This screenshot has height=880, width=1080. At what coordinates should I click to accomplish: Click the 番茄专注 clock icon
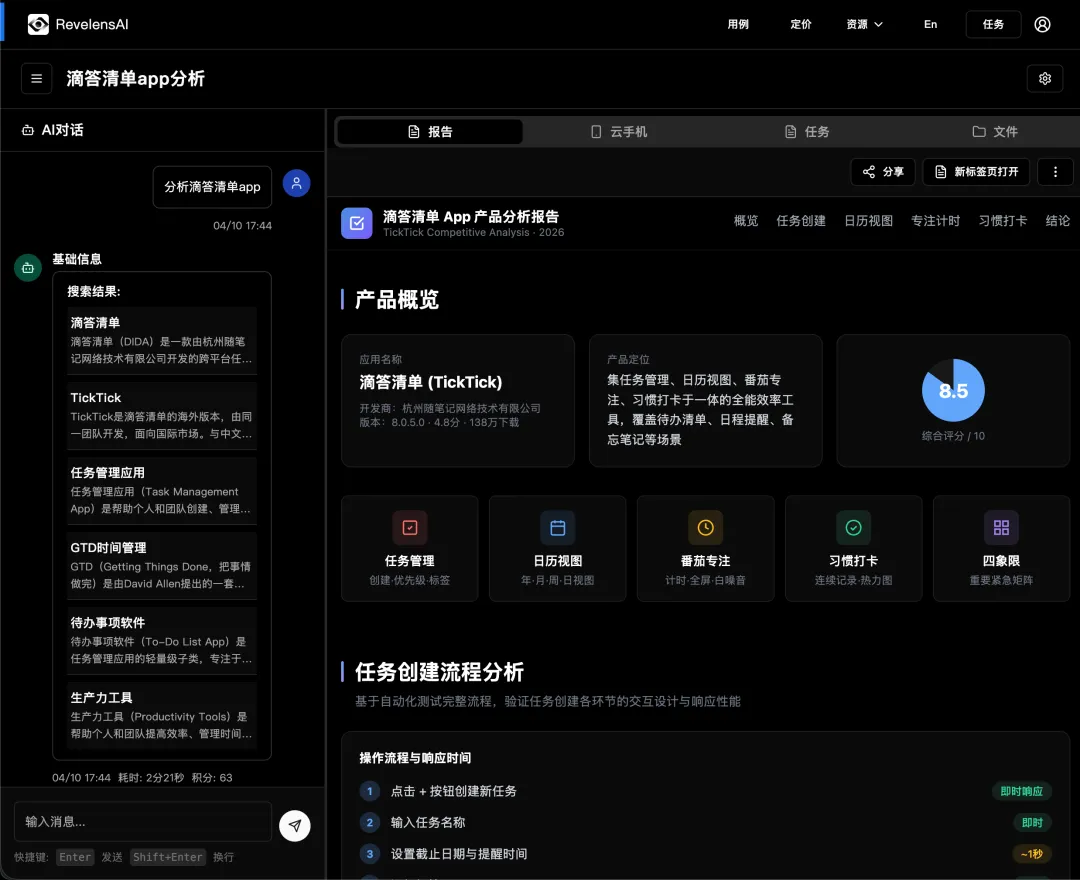click(705, 527)
